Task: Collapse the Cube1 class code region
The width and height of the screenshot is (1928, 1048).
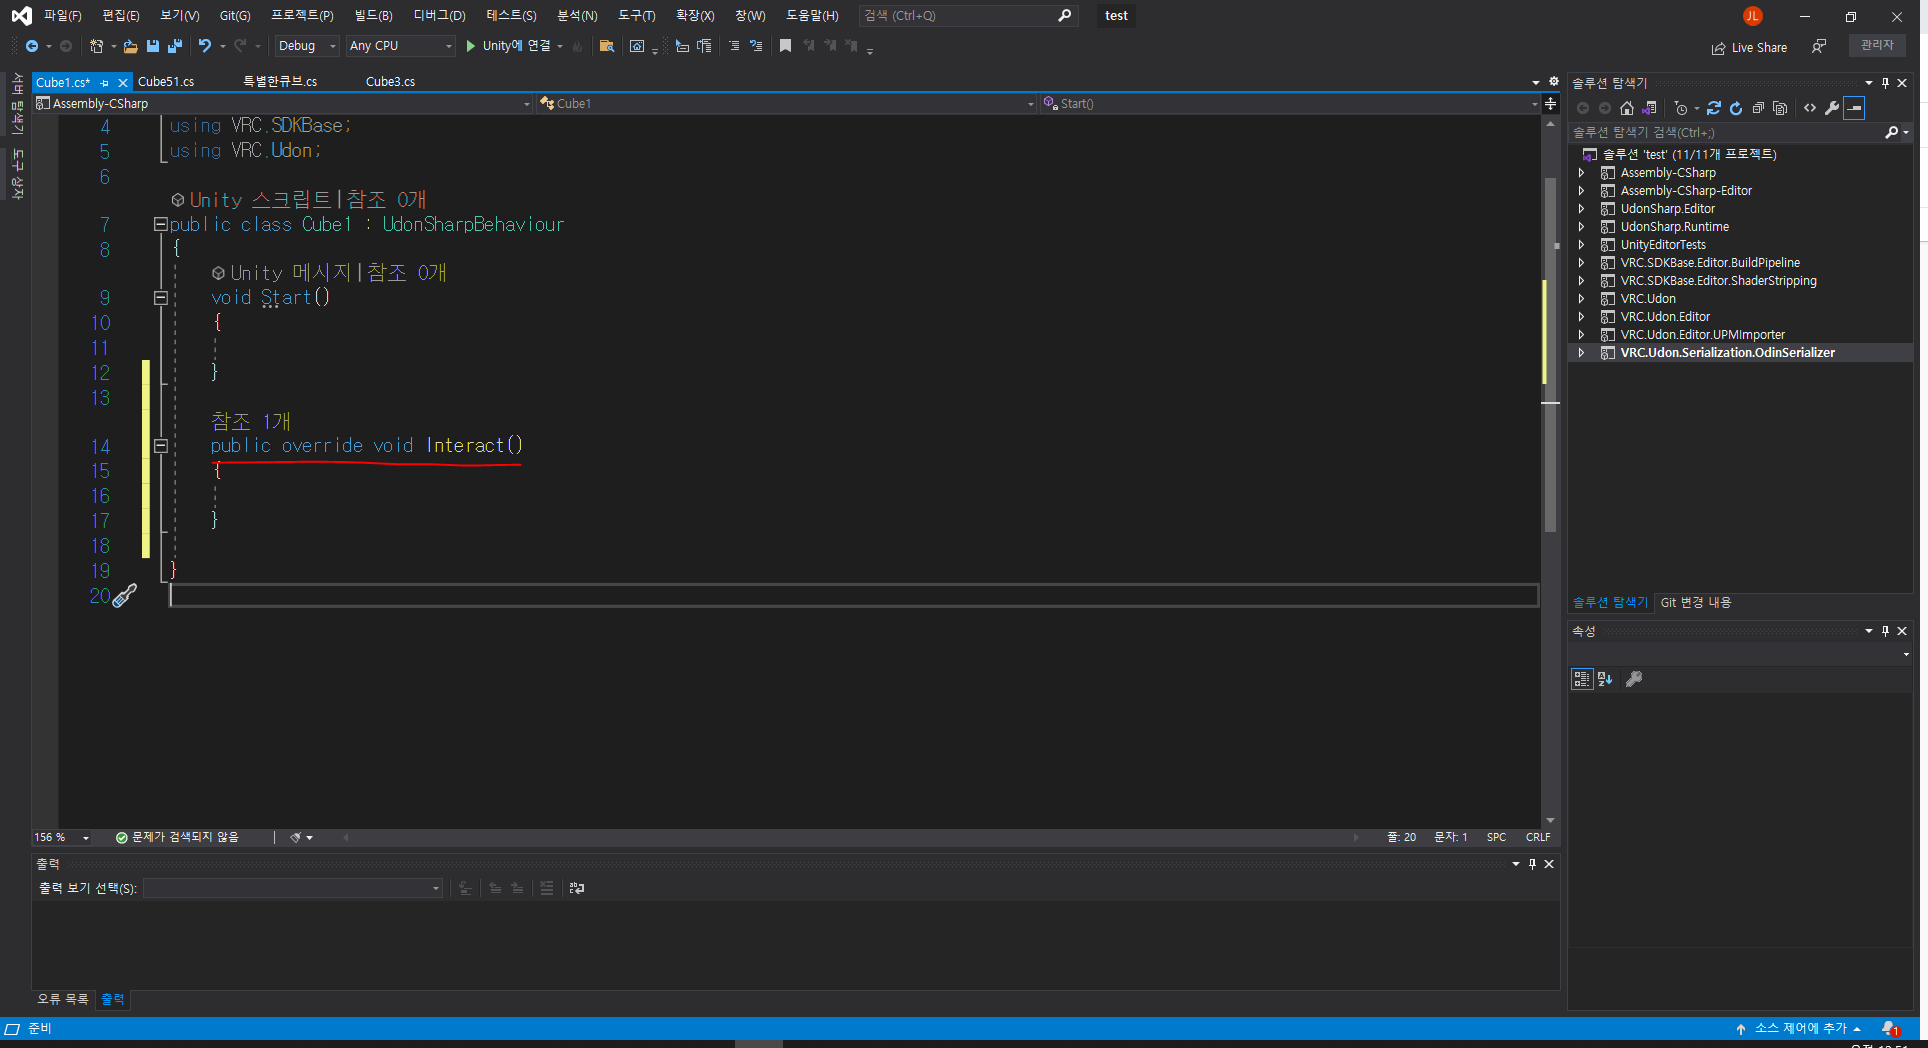Action: 160,224
